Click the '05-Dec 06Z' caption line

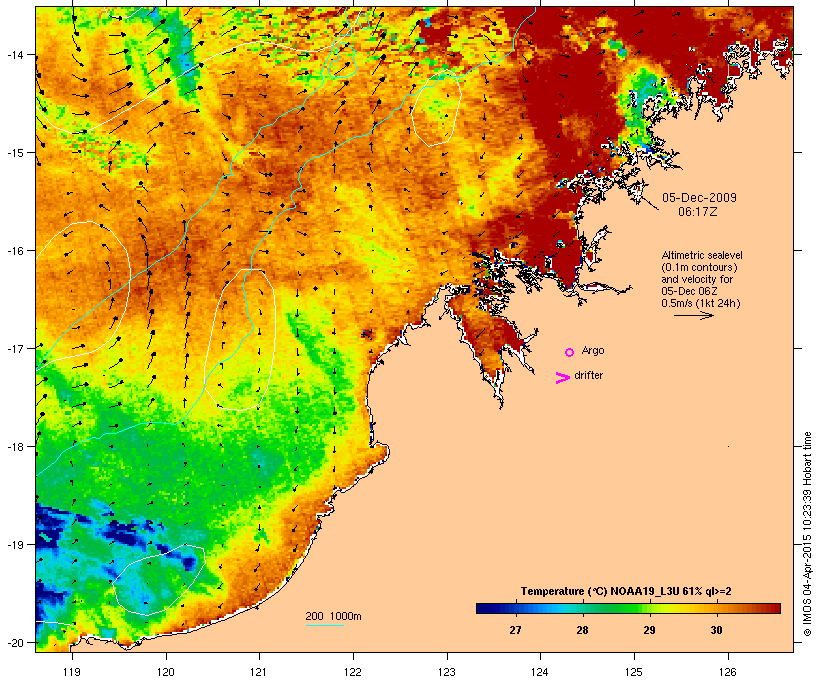coord(689,291)
